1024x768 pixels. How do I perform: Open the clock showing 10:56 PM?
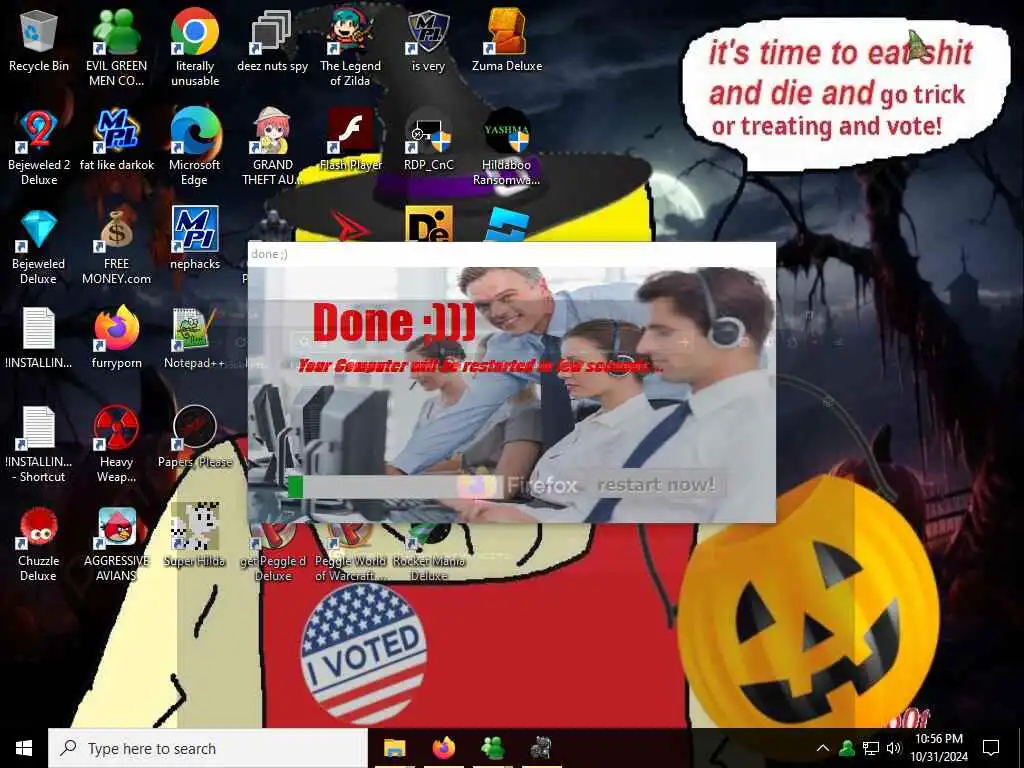(939, 748)
